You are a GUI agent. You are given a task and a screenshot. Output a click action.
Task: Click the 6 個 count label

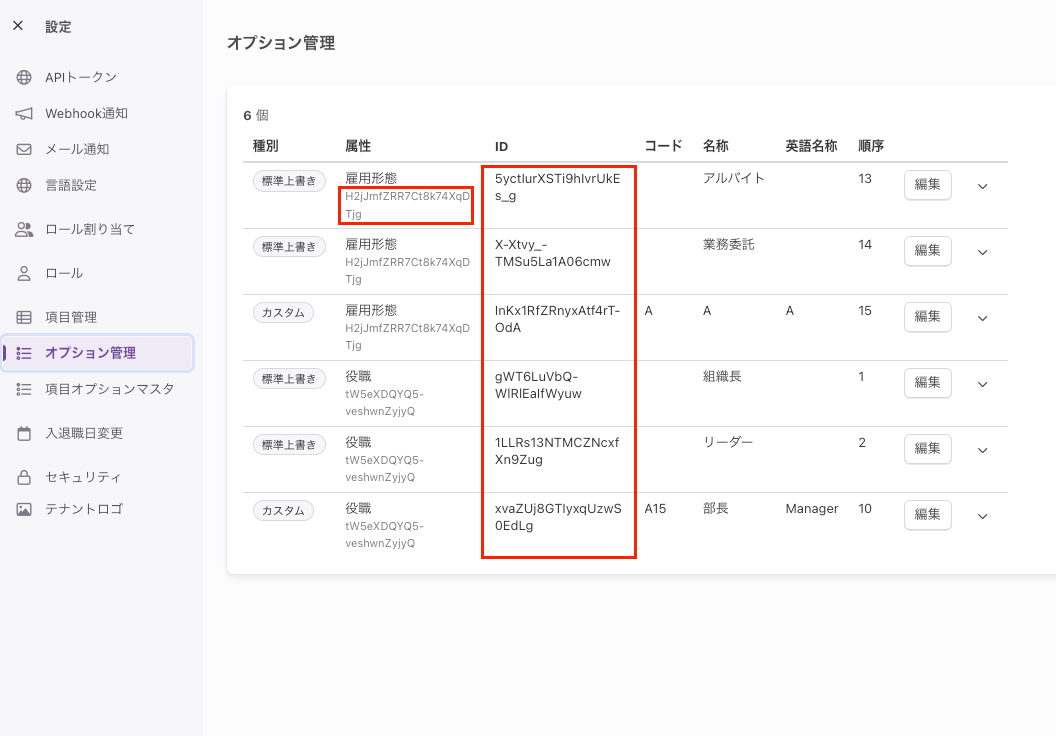(x=256, y=115)
